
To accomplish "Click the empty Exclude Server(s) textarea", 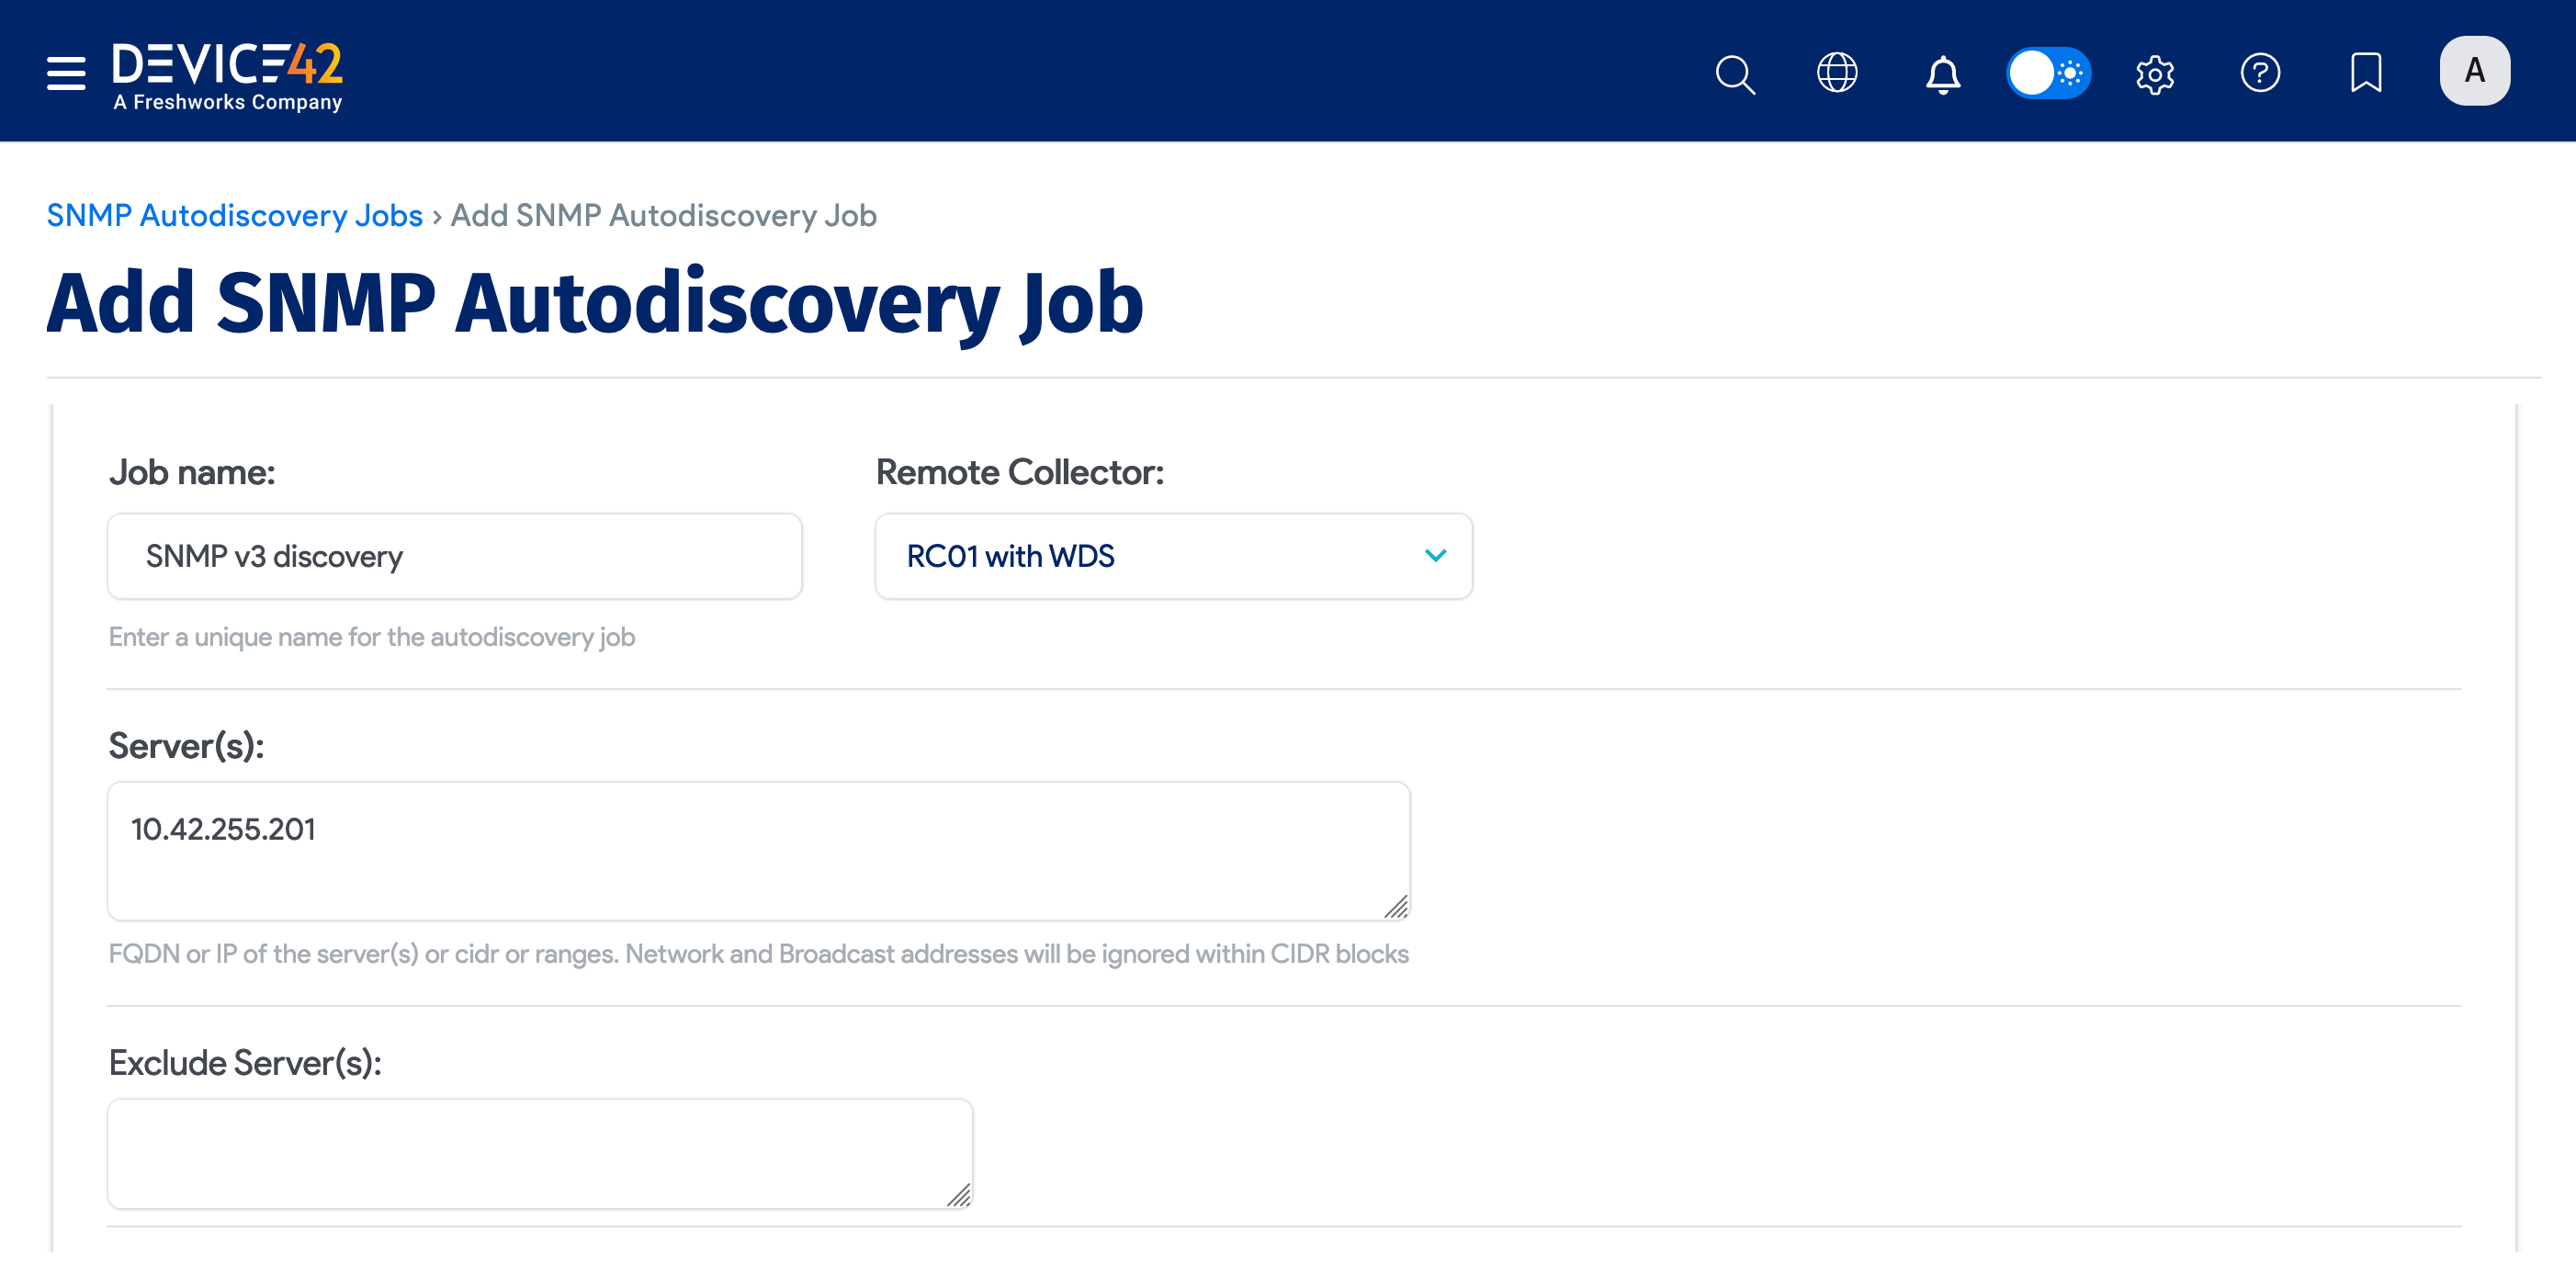I will tap(540, 1152).
